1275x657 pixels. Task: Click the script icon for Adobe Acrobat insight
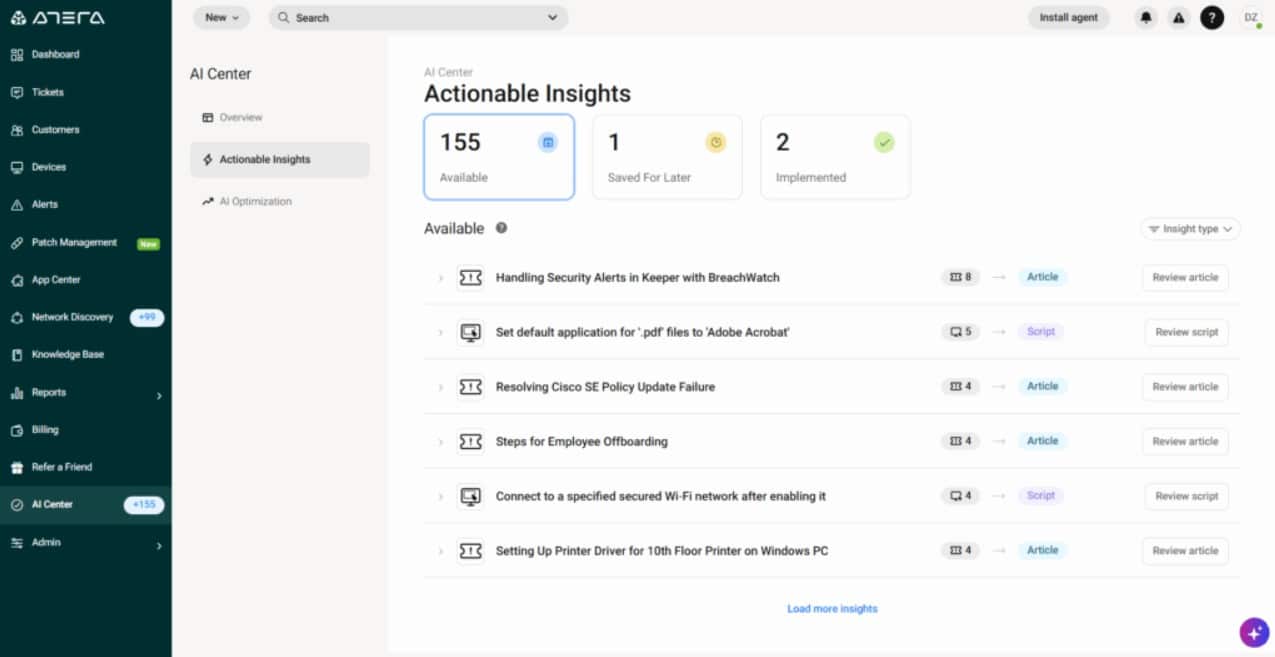pos(470,332)
